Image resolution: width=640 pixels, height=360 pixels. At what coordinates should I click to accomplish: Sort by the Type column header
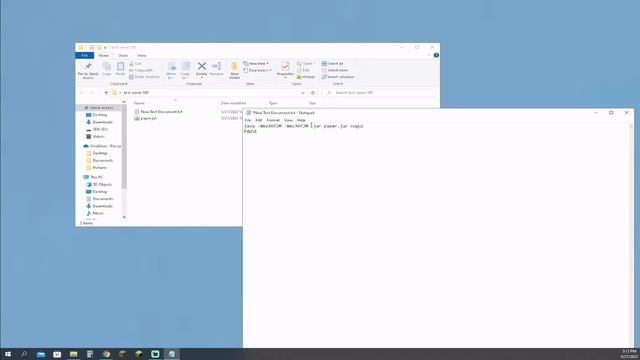click(x=273, y=103)
